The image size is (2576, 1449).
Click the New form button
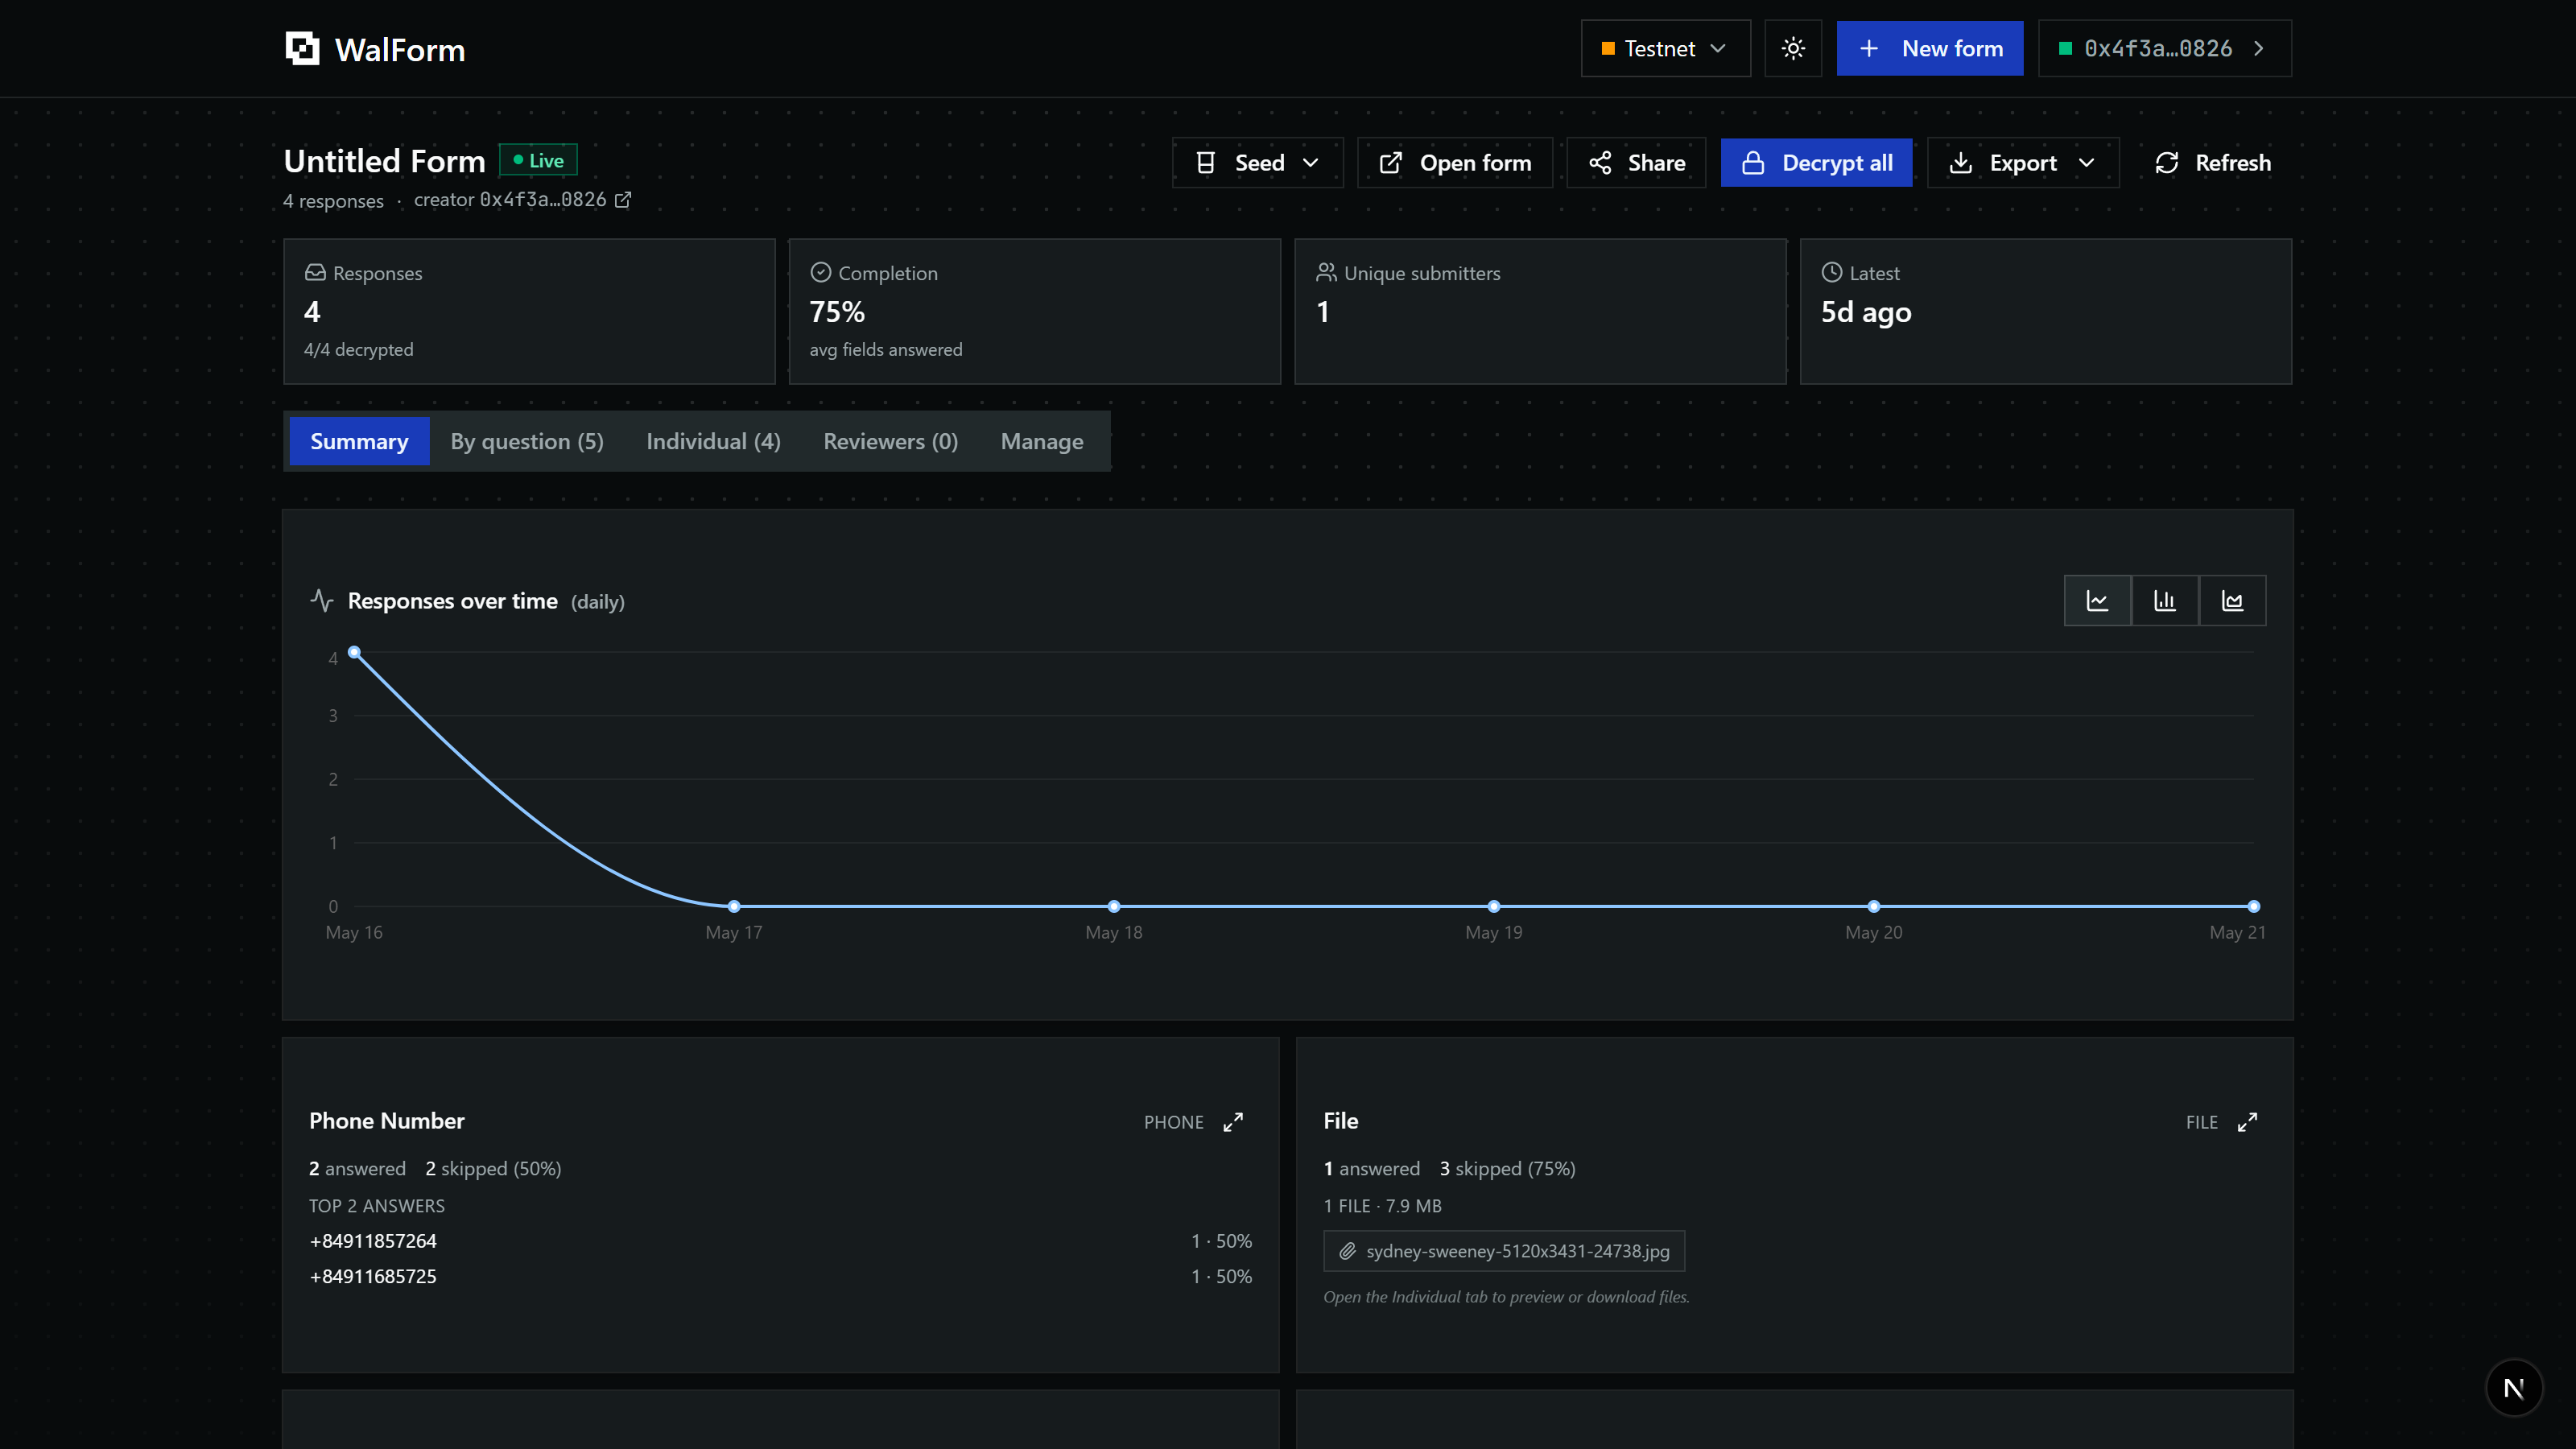1929,48
